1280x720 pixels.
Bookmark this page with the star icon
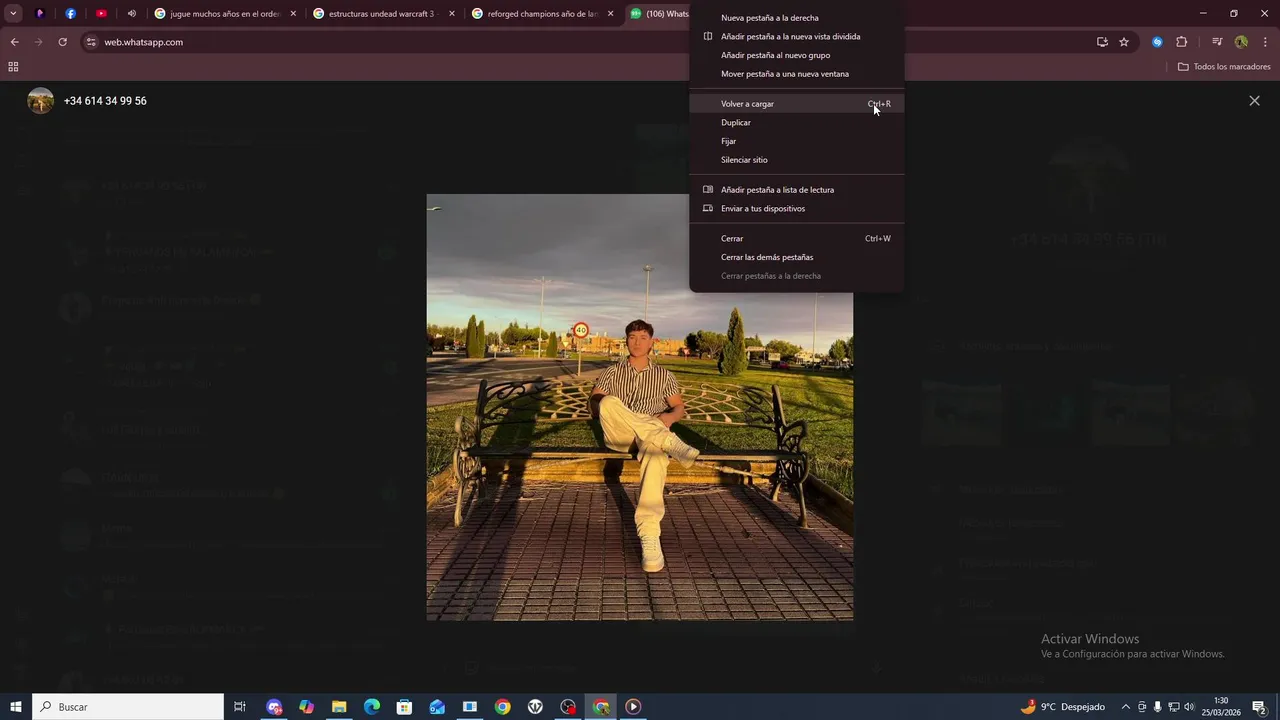click(x=1124, y=42)
